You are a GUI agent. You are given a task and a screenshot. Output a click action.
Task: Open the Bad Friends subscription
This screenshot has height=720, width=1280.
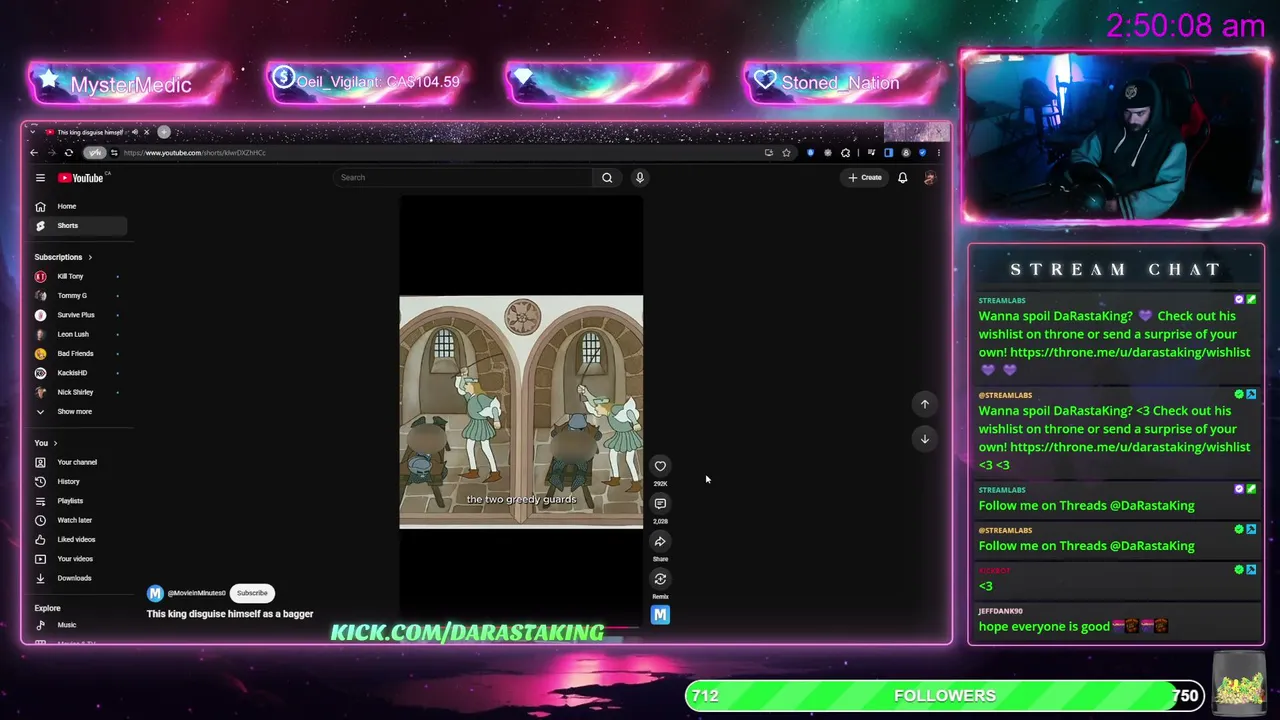[x=76, y=354]
